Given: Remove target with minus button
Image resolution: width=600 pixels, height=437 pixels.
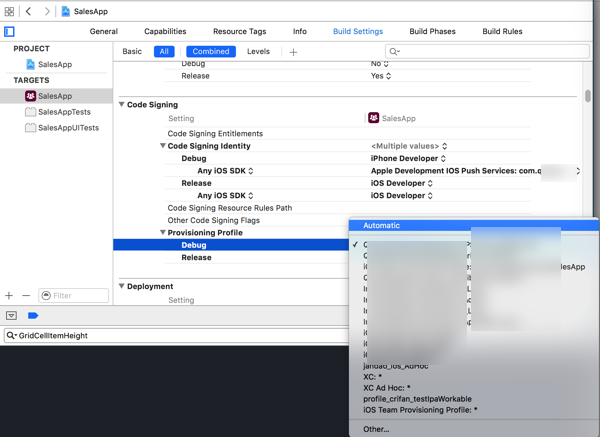Looking at the screenshot, I should 26,295.
